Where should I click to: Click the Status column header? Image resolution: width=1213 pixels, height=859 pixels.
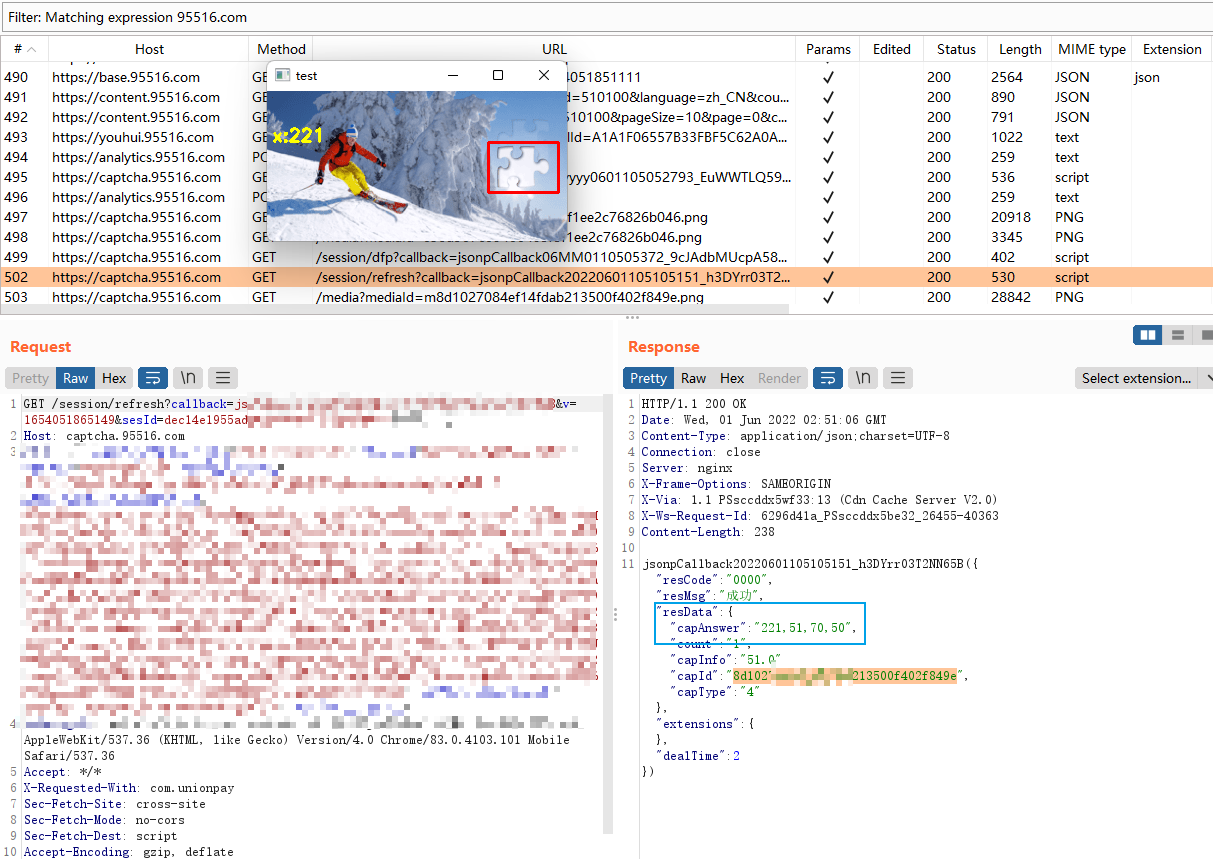click(956, 49)
